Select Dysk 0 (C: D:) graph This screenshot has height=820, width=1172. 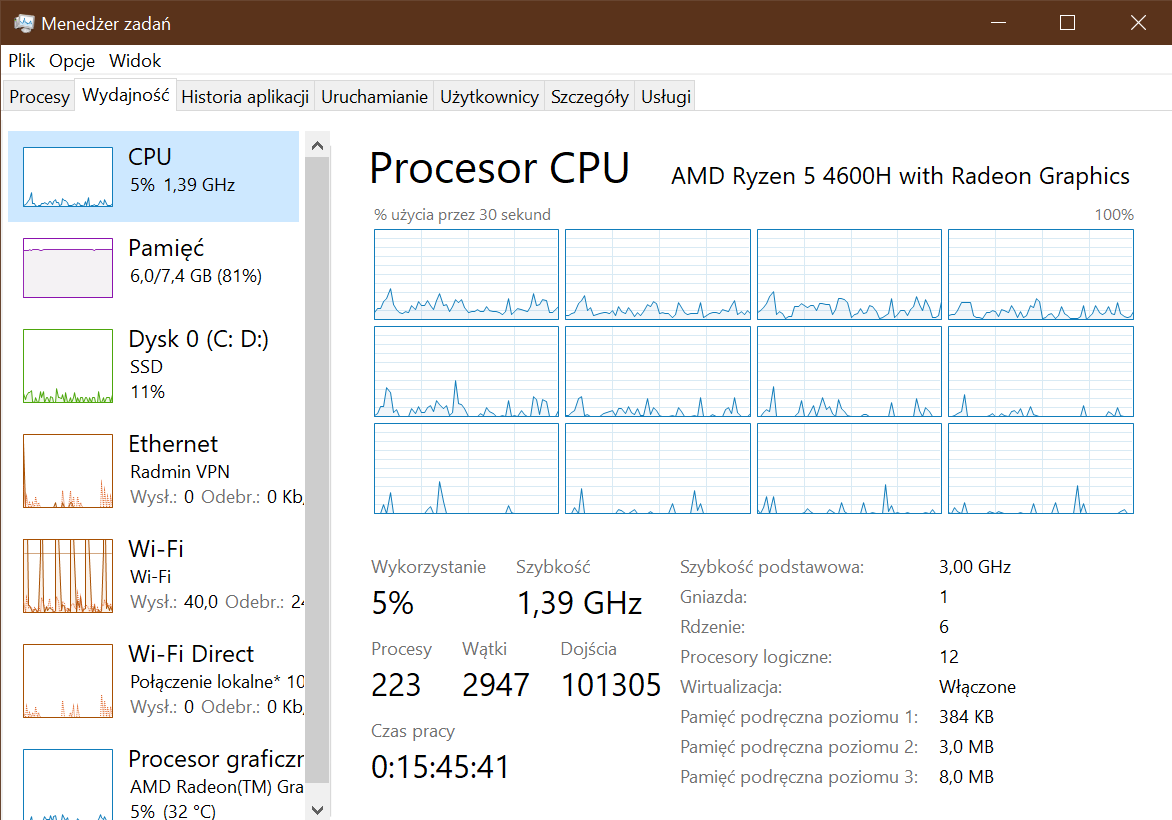(68, 366)
